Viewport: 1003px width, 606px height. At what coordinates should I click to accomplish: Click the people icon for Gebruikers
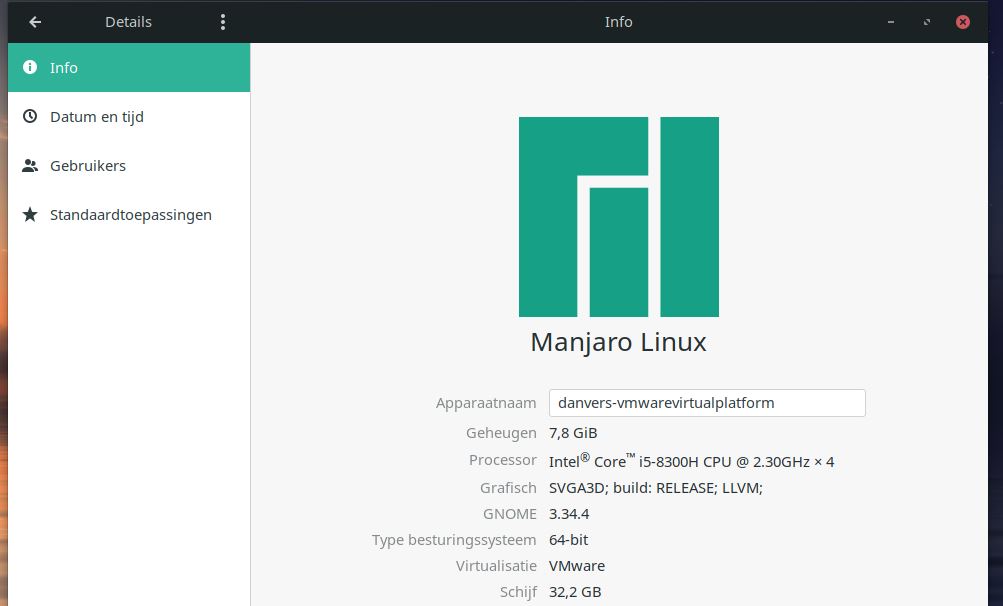pos(30,166)
